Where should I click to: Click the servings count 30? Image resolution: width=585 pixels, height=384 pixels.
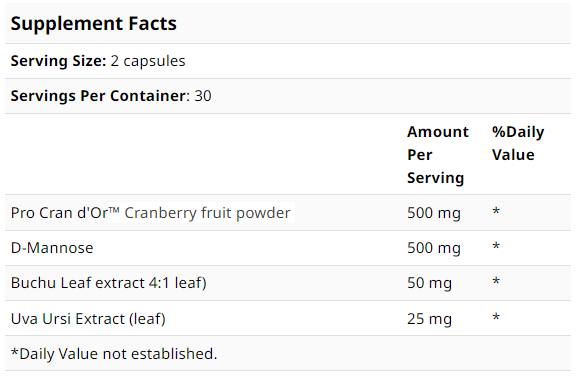[x=203, y=96]
